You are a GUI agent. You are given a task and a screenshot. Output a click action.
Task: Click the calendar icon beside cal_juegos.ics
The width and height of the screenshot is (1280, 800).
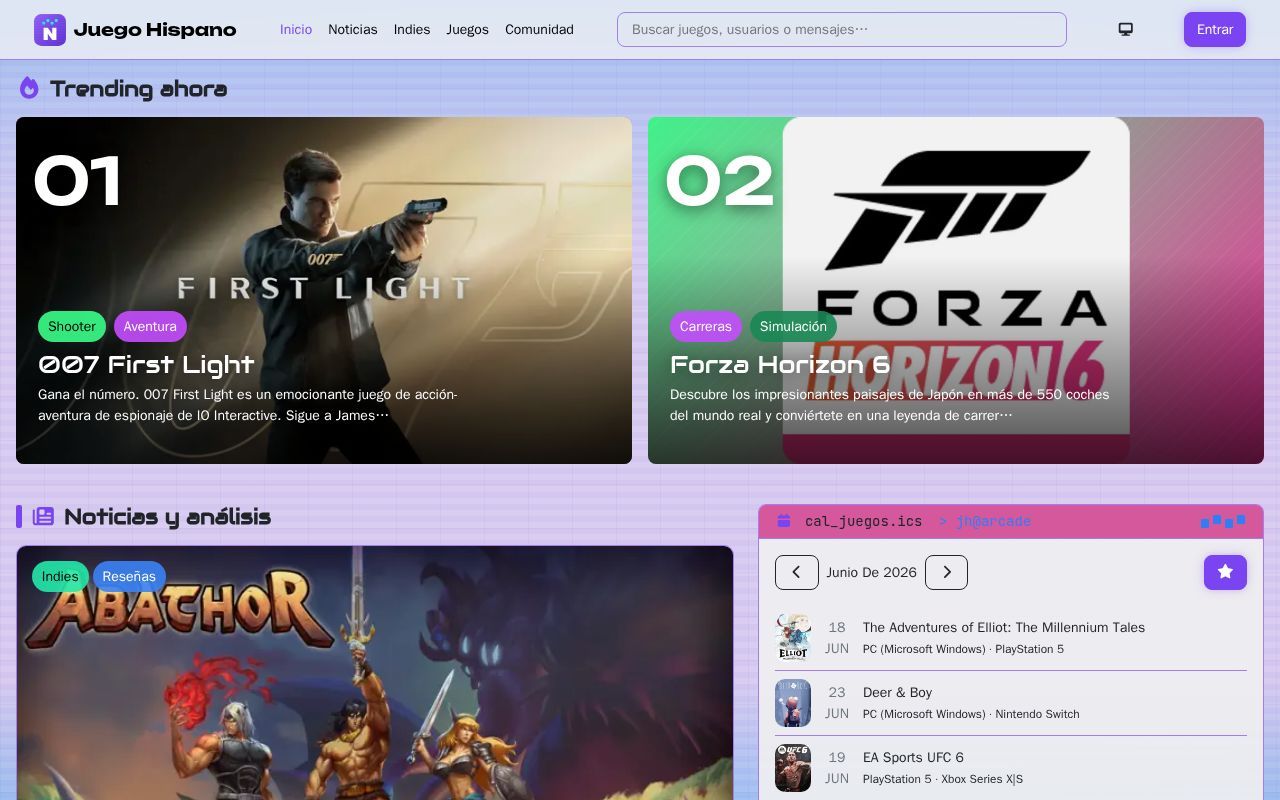point(784,521)
